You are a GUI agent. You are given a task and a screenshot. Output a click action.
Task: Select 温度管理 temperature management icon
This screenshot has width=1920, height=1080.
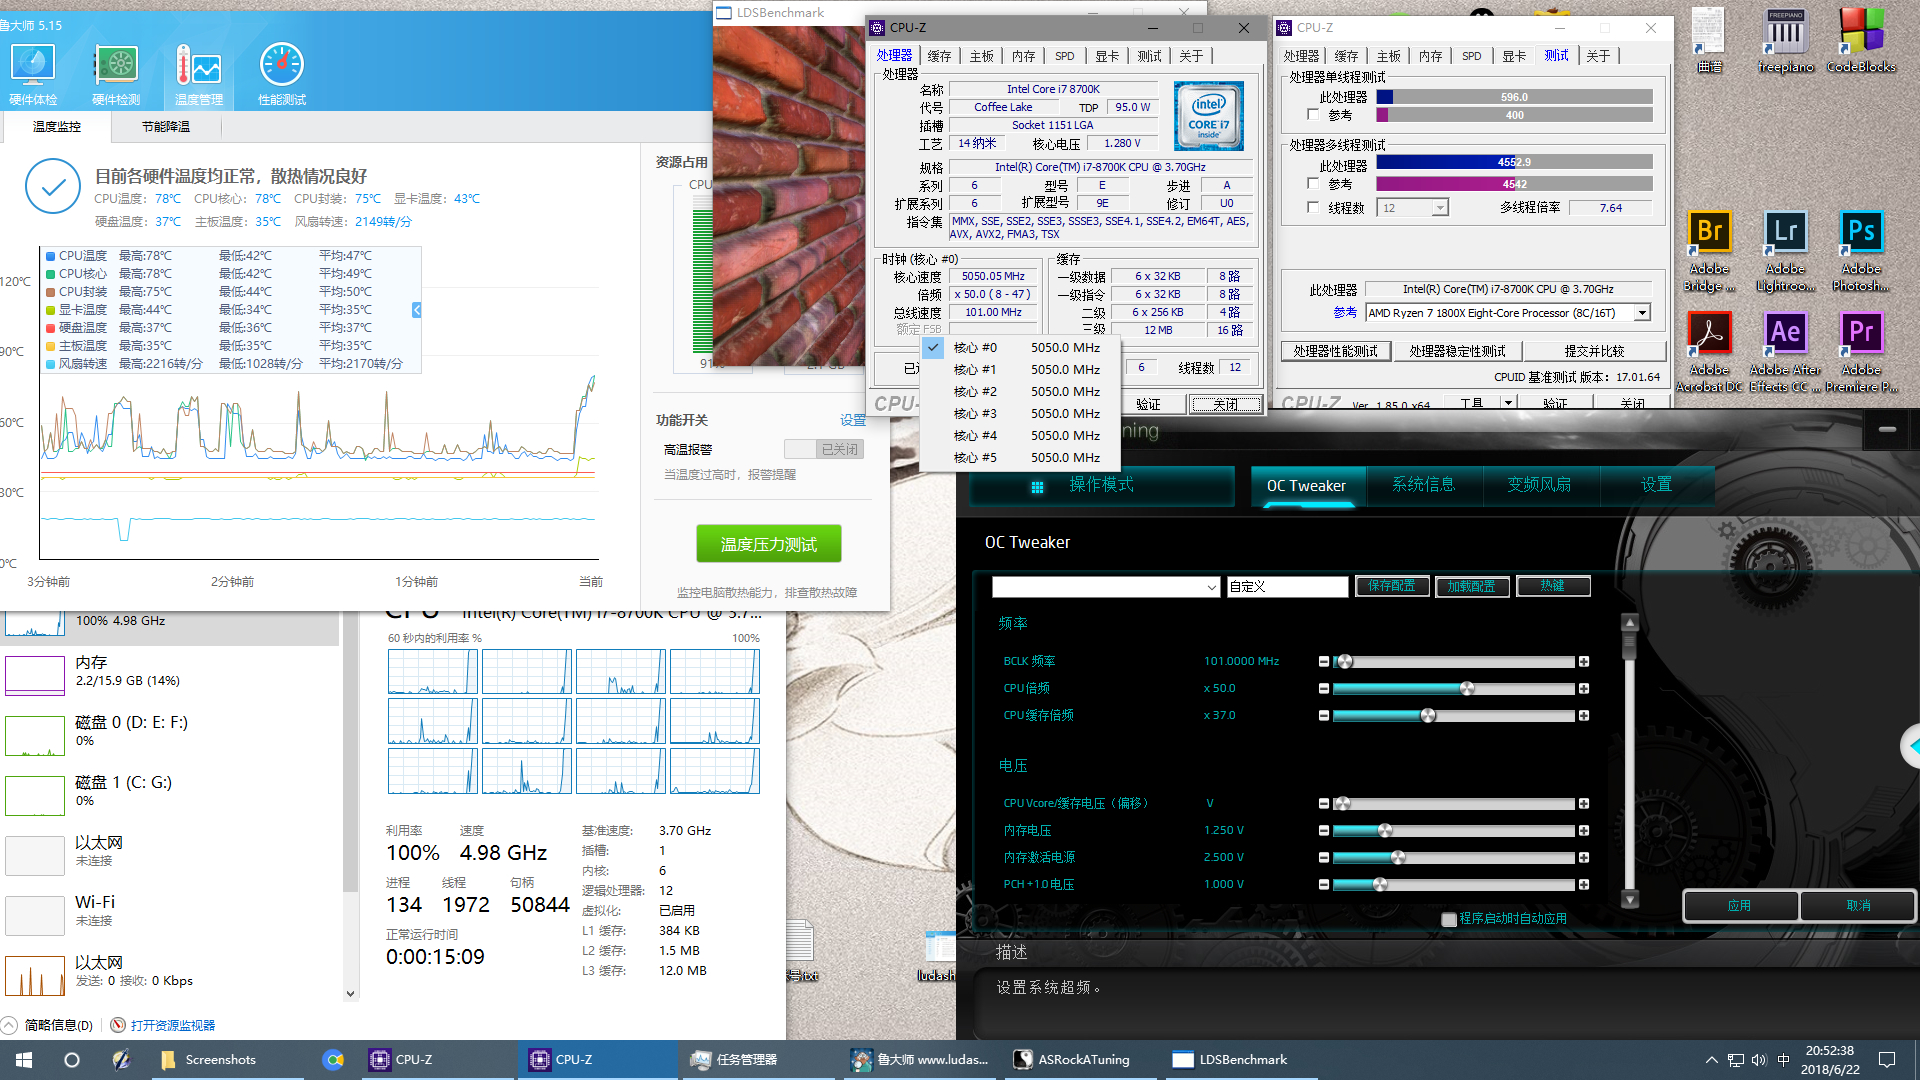tap(199, 75)
